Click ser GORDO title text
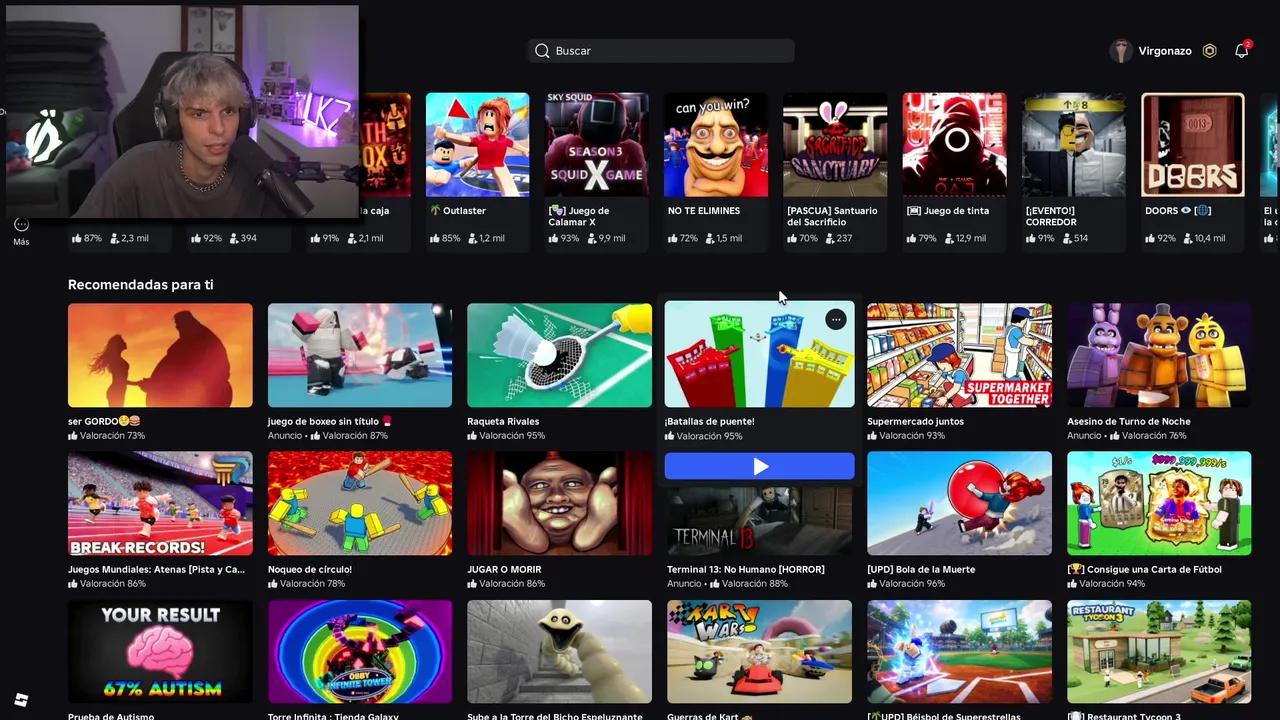The height and width of the screenshot is (720, 1280). [x=104, y=422]
